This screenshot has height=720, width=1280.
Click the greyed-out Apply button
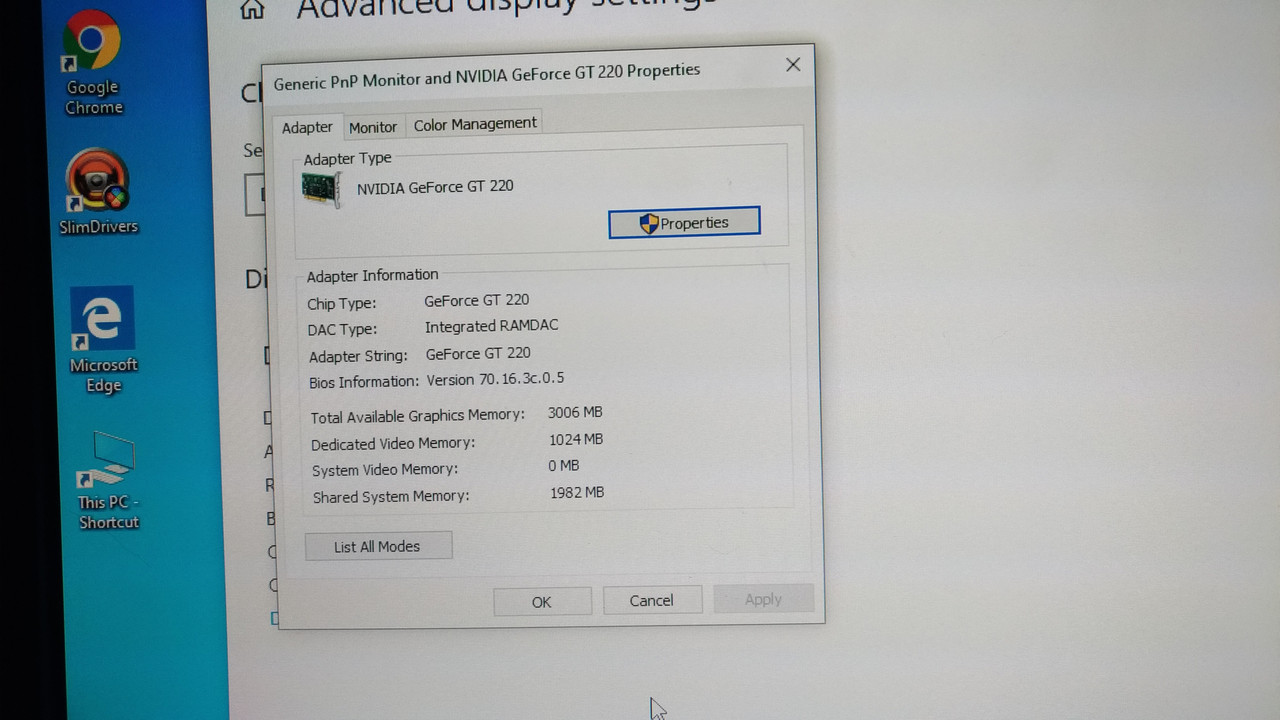(763, 599)
